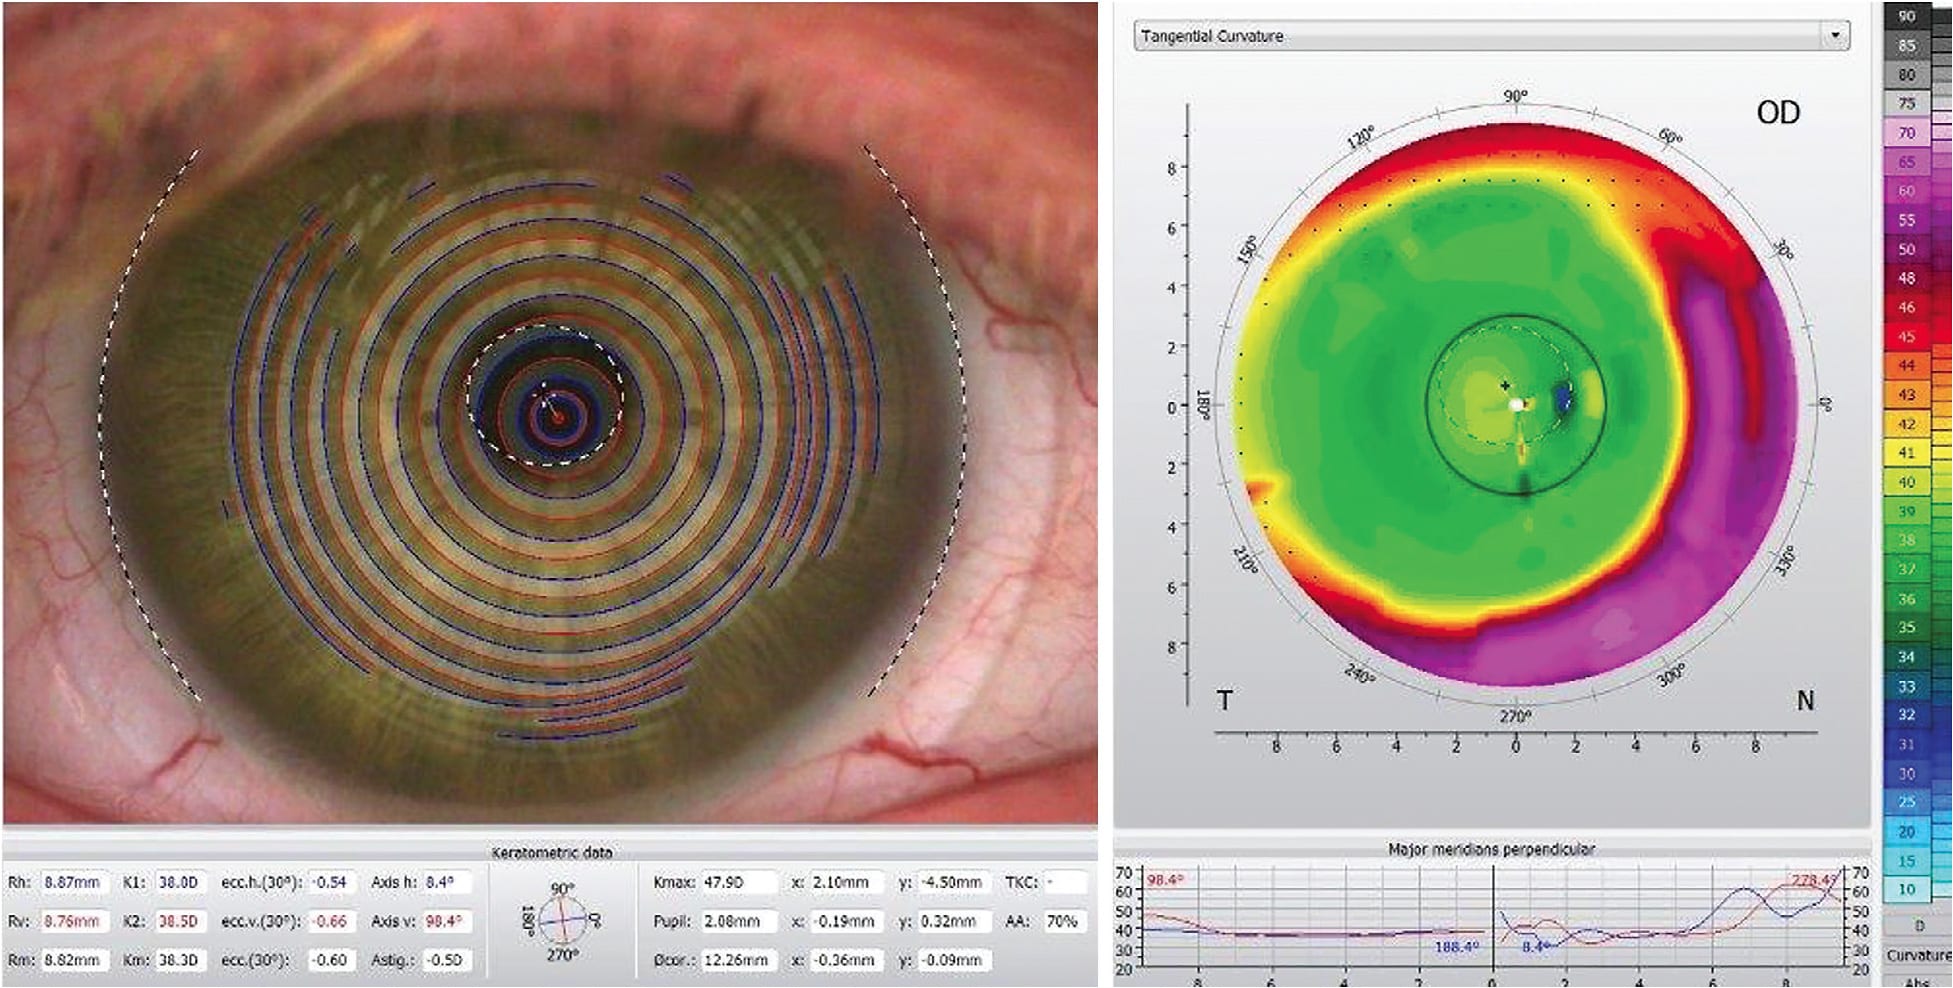
Task: Click the Kmax value 47.9D
Action: [738, 882]
